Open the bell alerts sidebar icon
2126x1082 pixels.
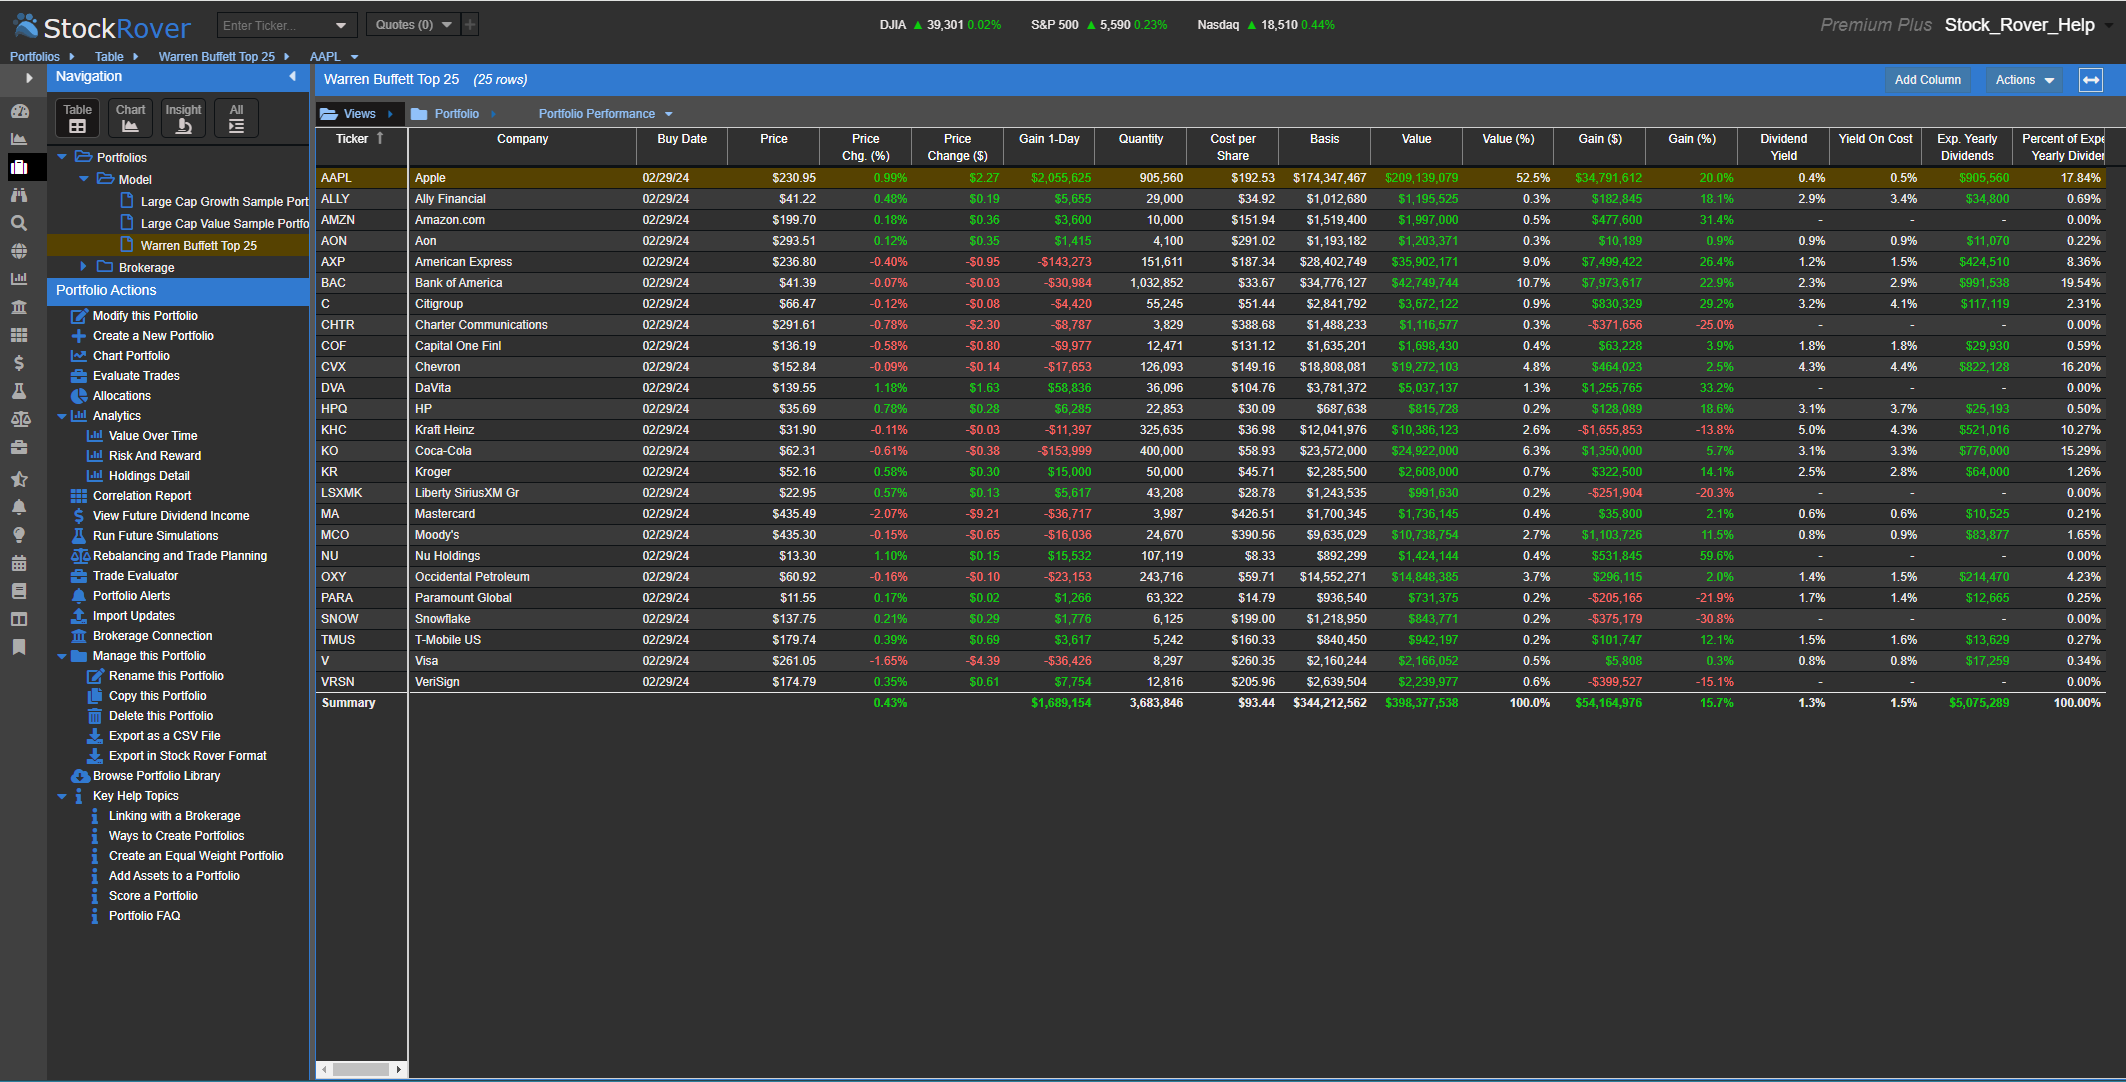(x=19, y=507)
